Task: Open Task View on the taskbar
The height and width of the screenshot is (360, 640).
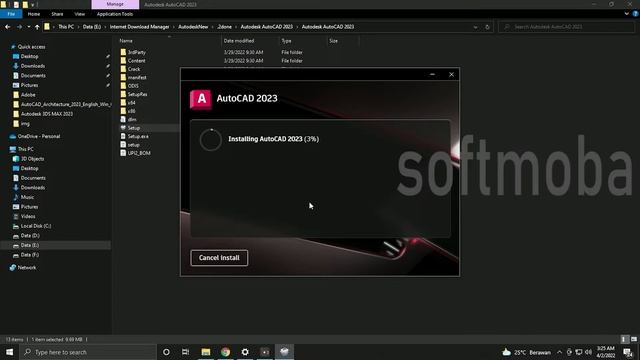Action: point(185,352)
